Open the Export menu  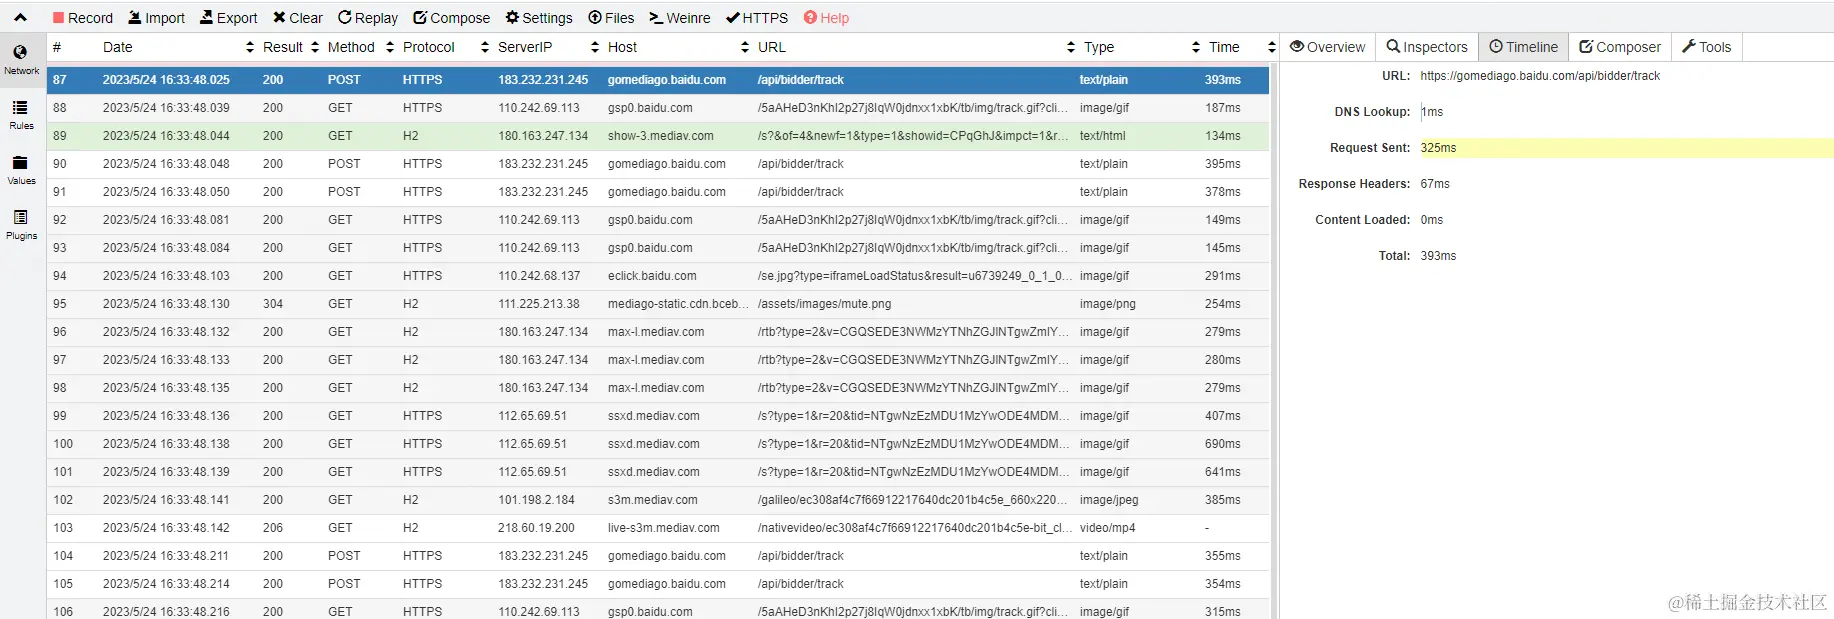(x=229, y=18)
